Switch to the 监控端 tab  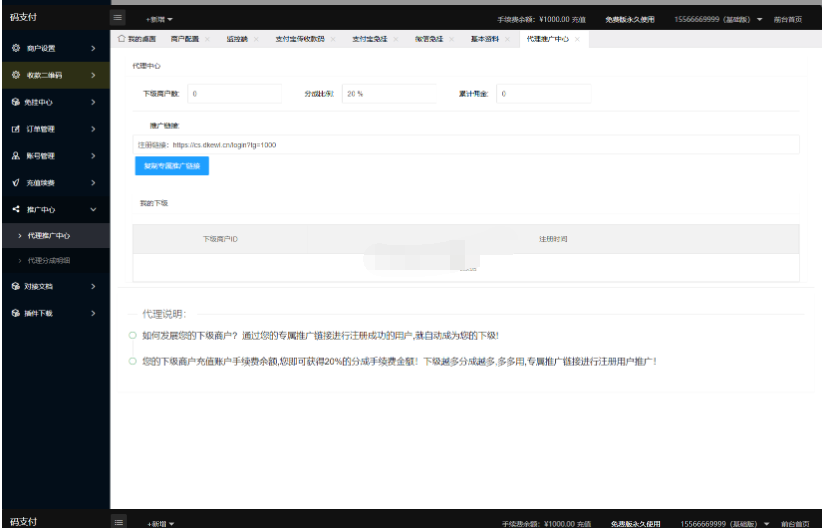point(237,39)
